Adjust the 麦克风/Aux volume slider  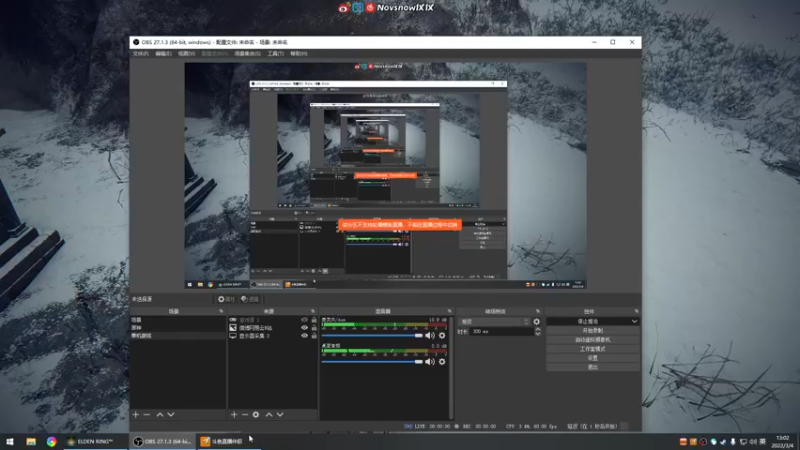[x=372, y=336]
